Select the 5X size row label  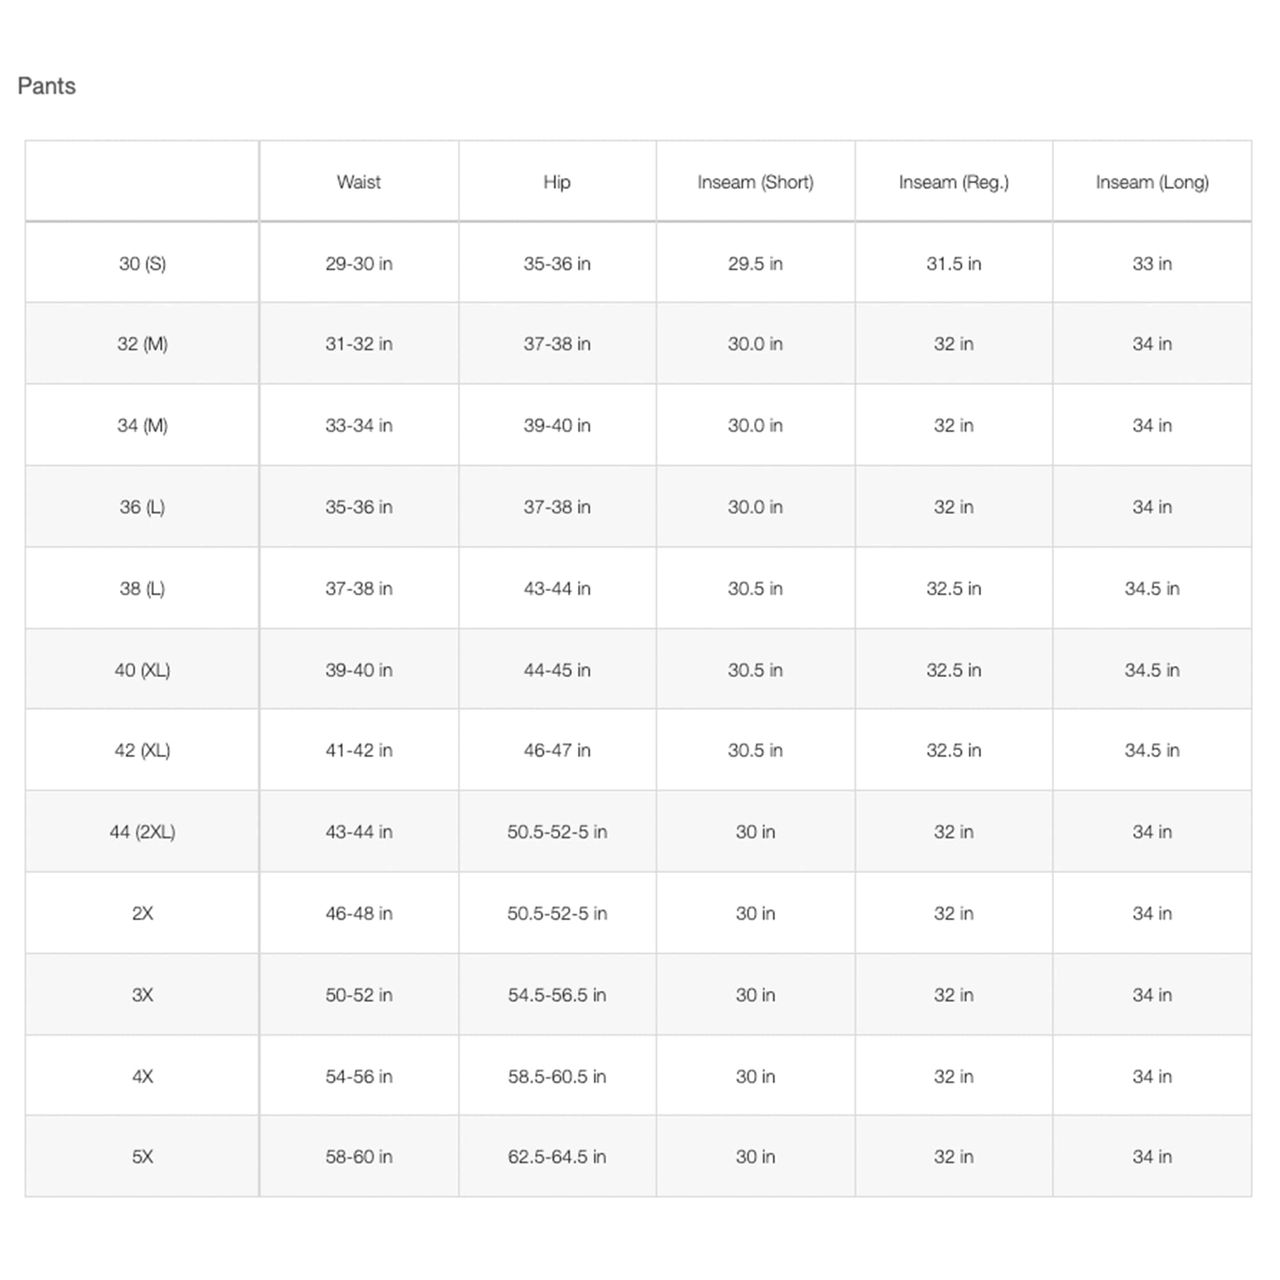coord(142,1157)
